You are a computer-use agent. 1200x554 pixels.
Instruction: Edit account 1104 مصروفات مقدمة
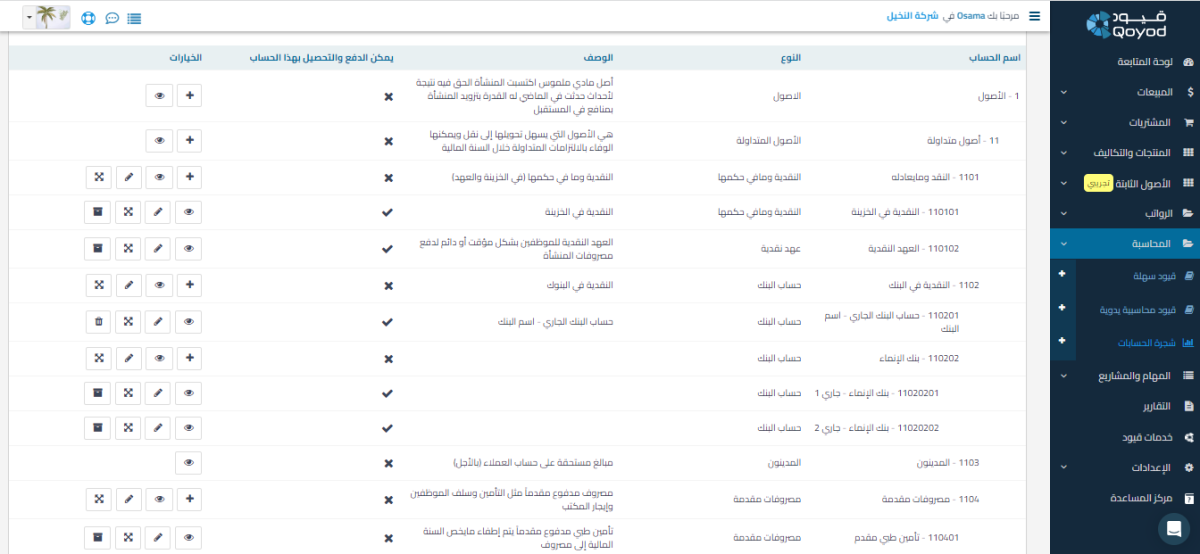tap(128, 498)
